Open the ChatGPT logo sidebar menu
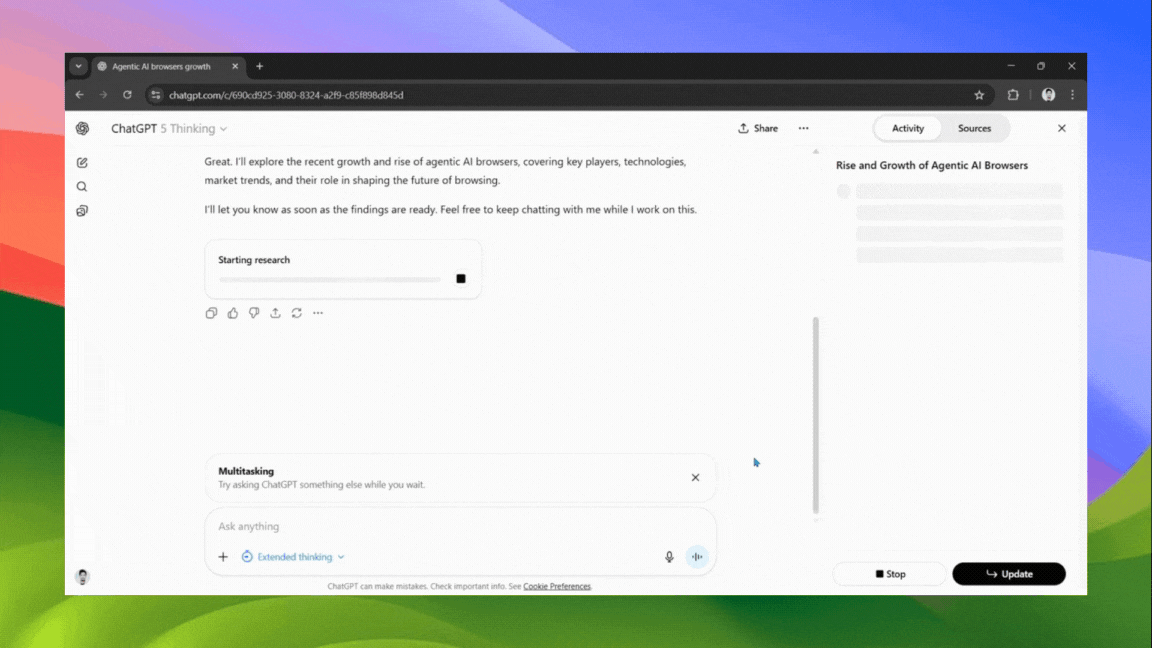Viewport: 1152px width, 648px height. [x=82, y=129]
